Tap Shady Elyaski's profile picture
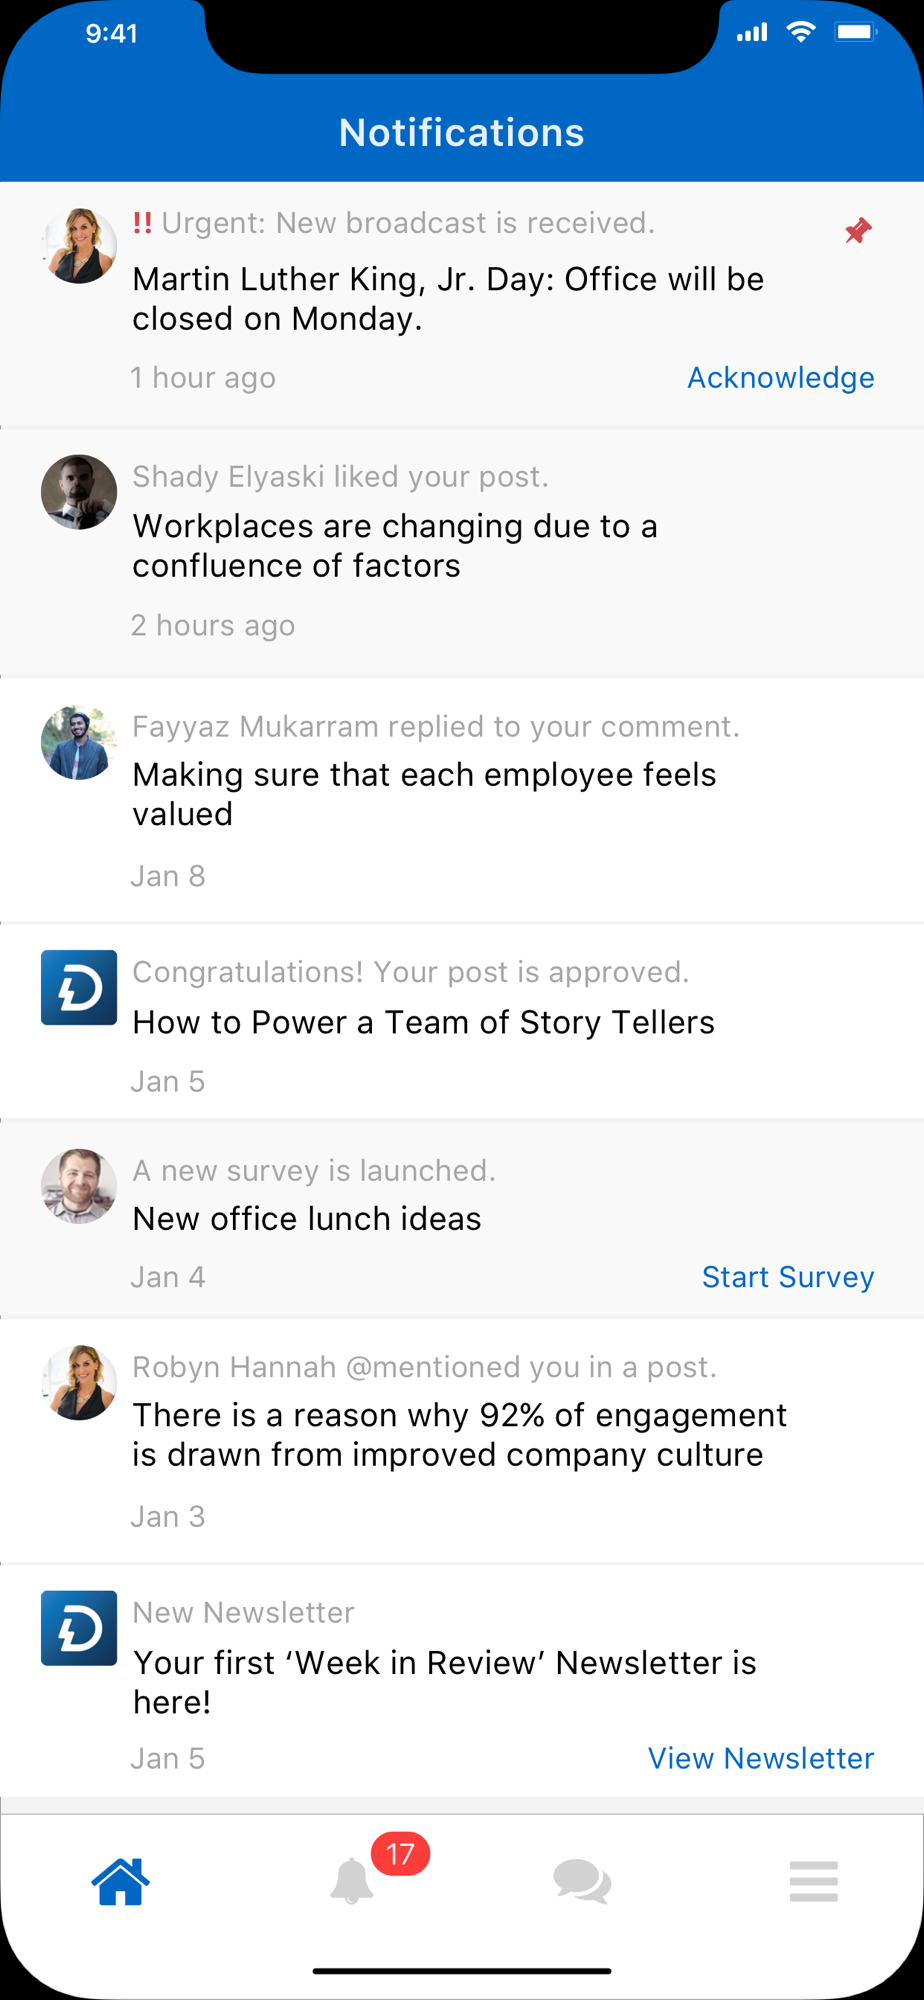 (79, 492)
